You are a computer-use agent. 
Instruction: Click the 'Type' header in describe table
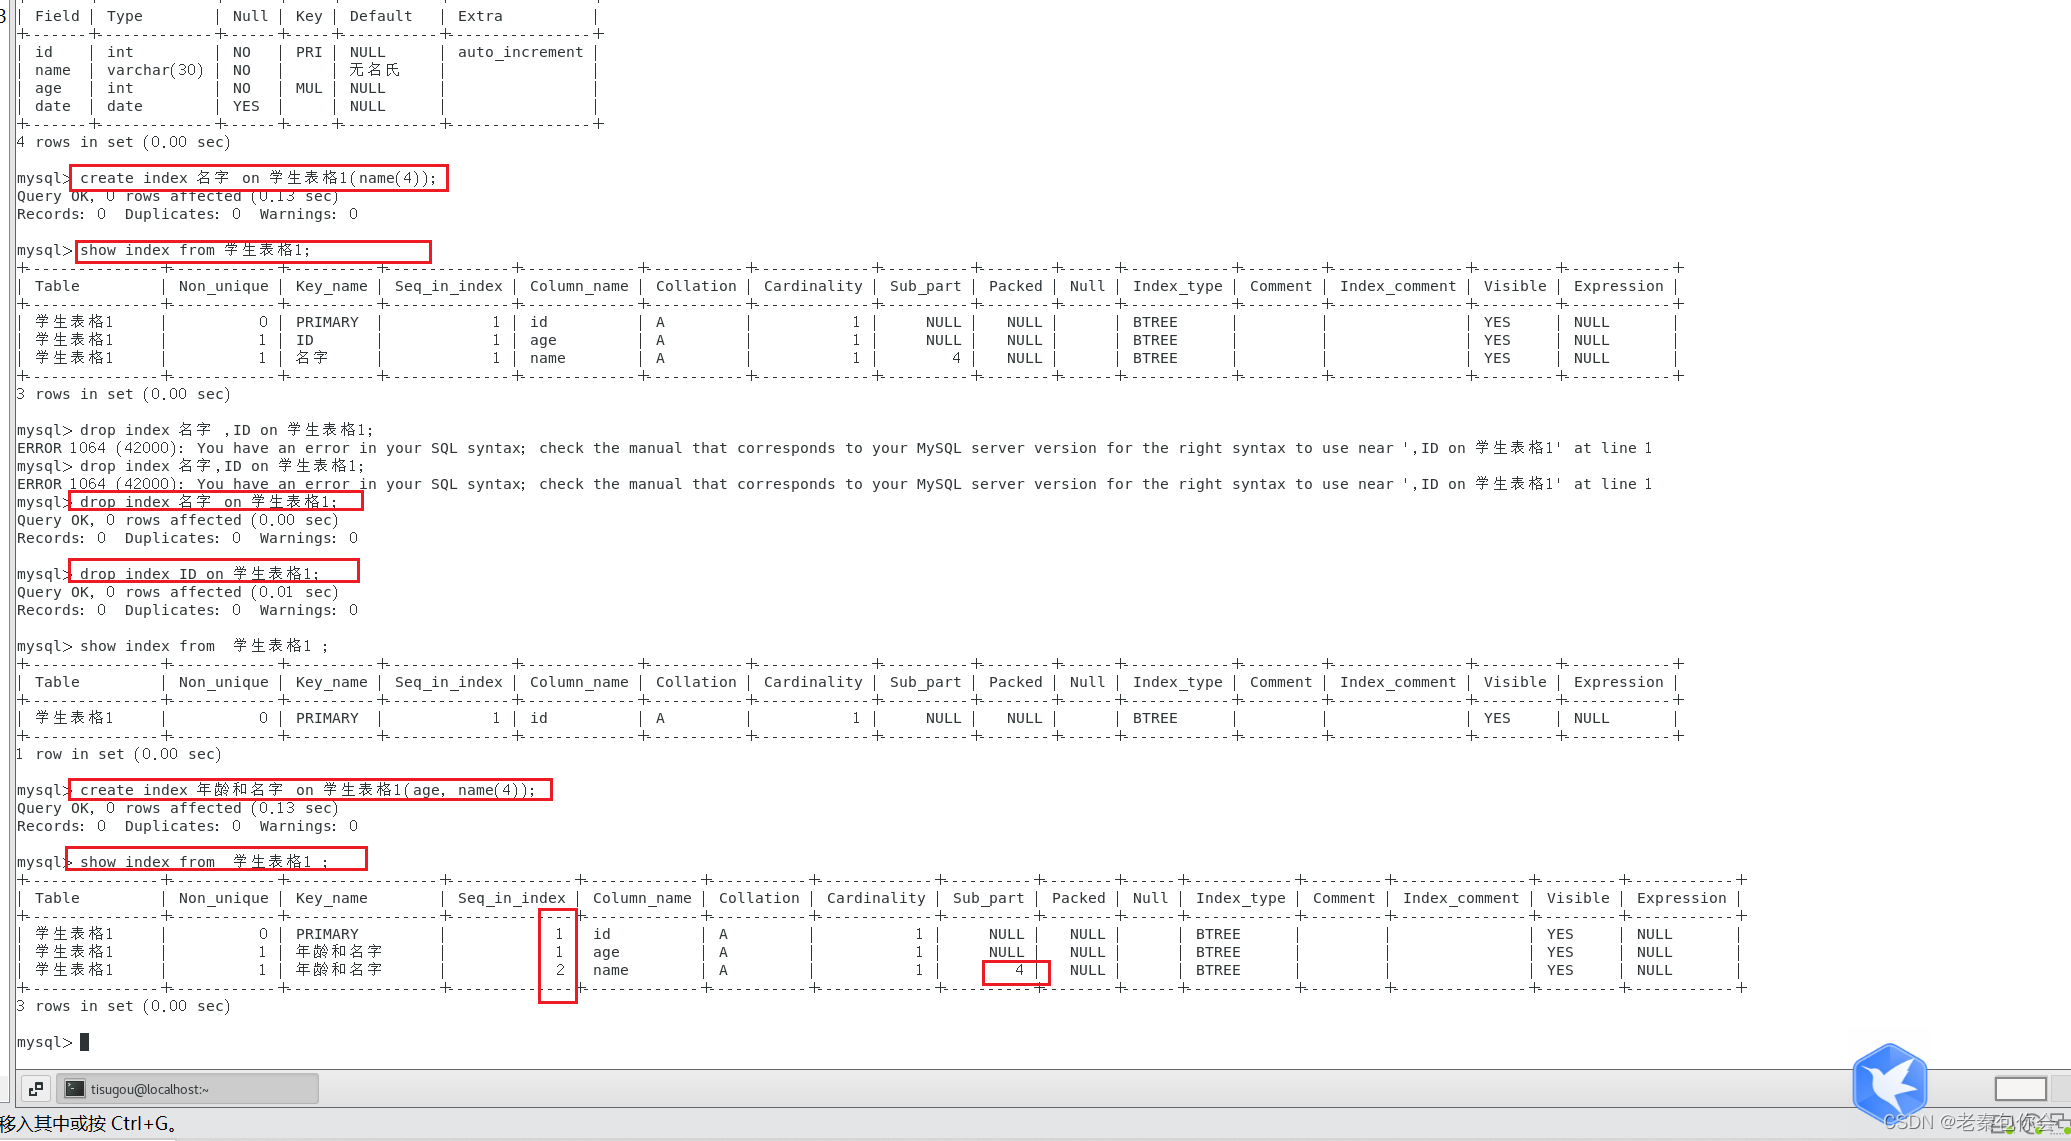point(125,16)
